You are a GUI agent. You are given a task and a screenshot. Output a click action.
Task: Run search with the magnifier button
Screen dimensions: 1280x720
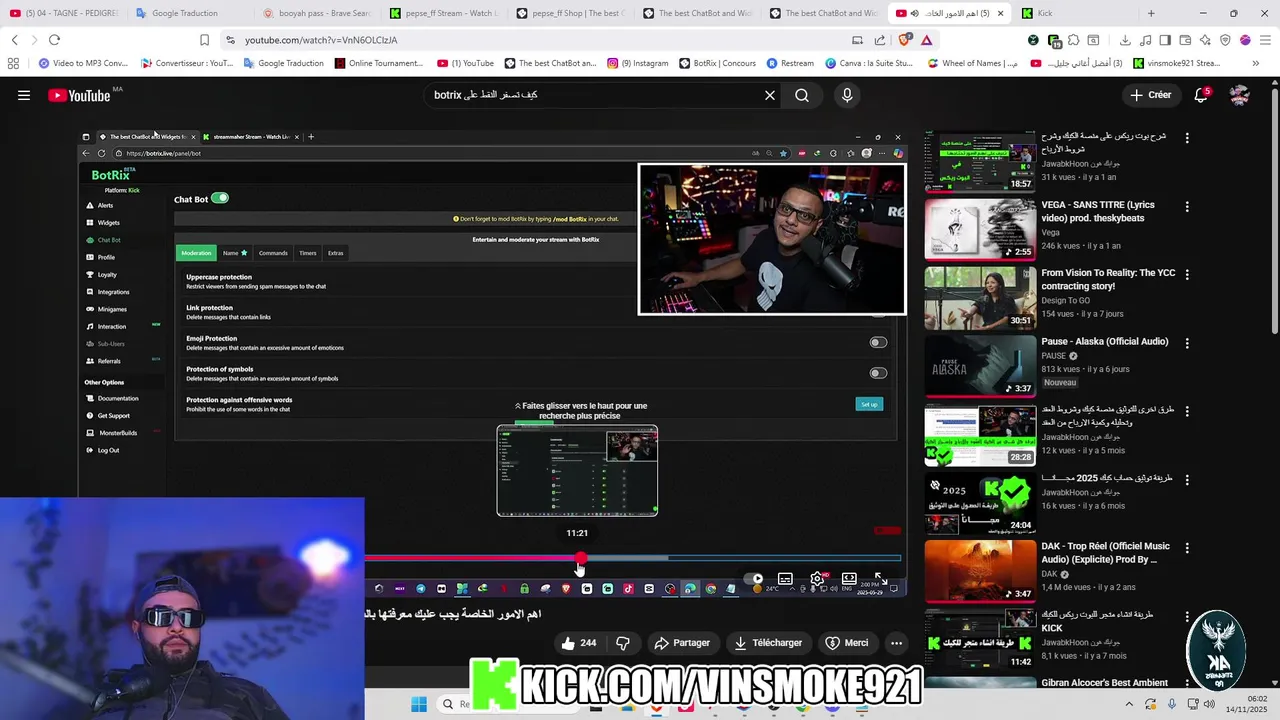802,95
